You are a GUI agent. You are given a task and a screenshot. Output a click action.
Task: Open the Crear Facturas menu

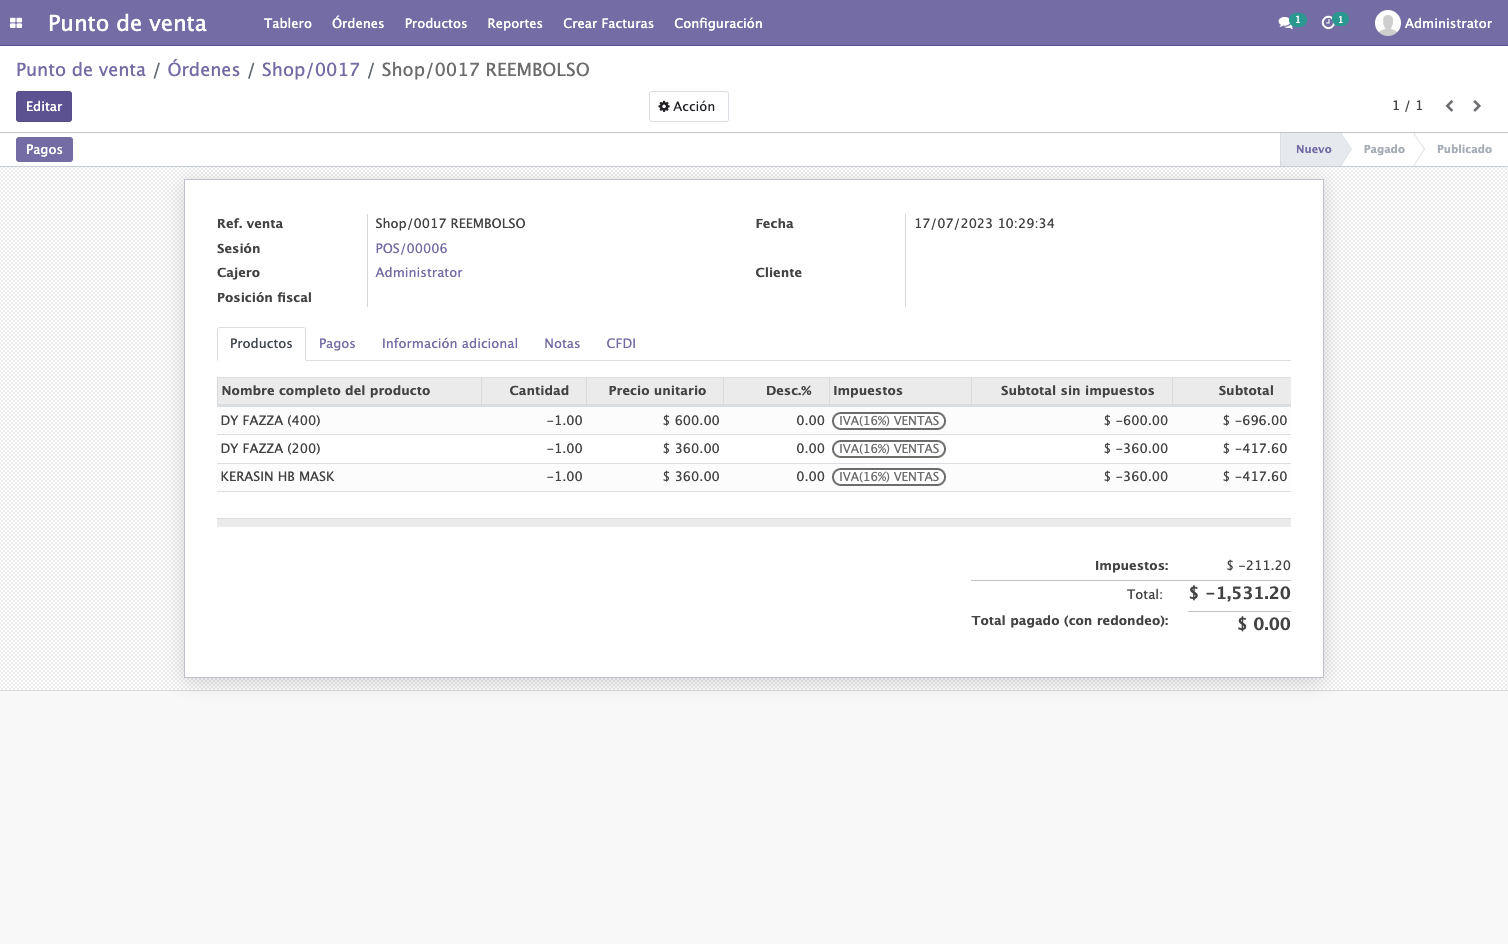(608, 23)
